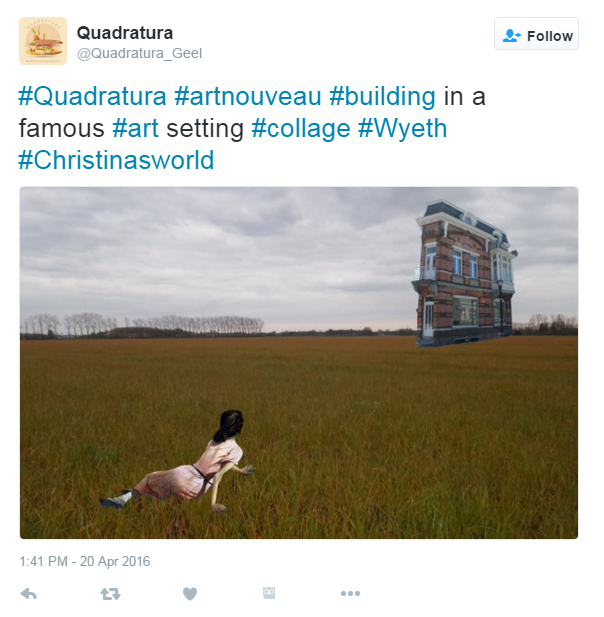Visit the @Quadratura_Geel handle
Viewport: 604px width, 617px height.
(x=139, y=54)
